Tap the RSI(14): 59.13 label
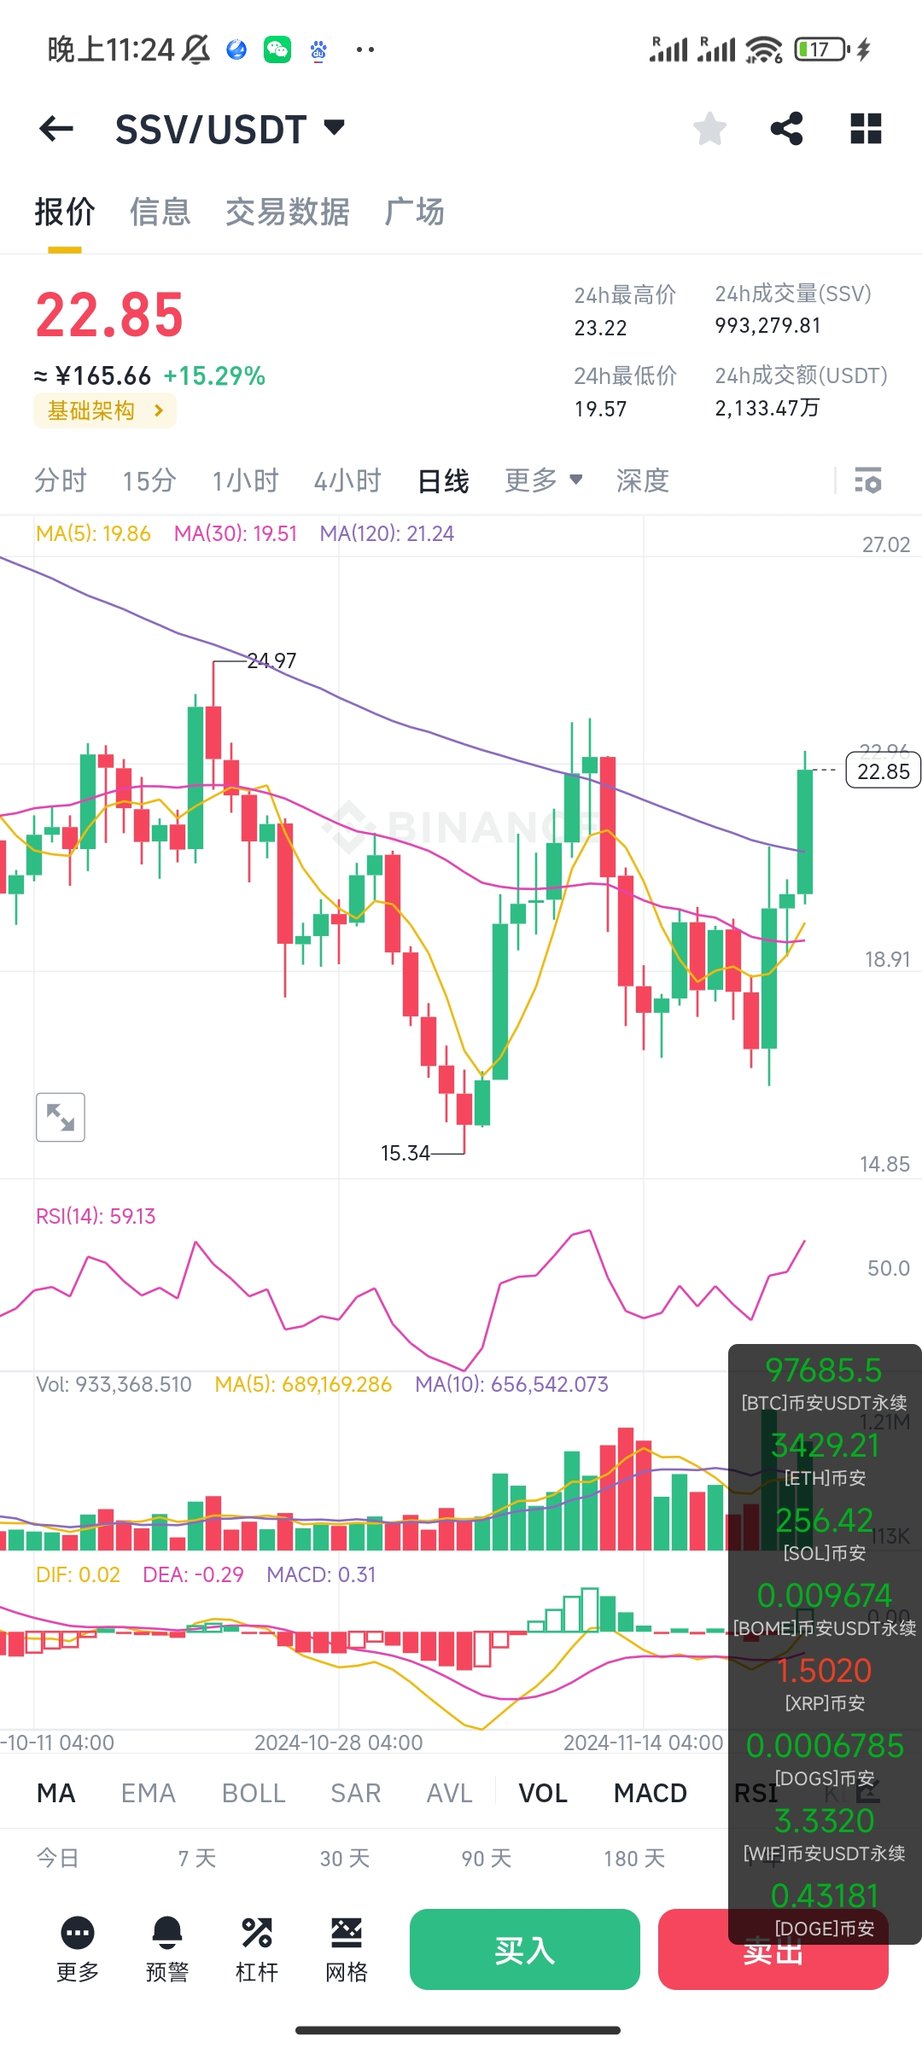 (x=96, y=1216)
